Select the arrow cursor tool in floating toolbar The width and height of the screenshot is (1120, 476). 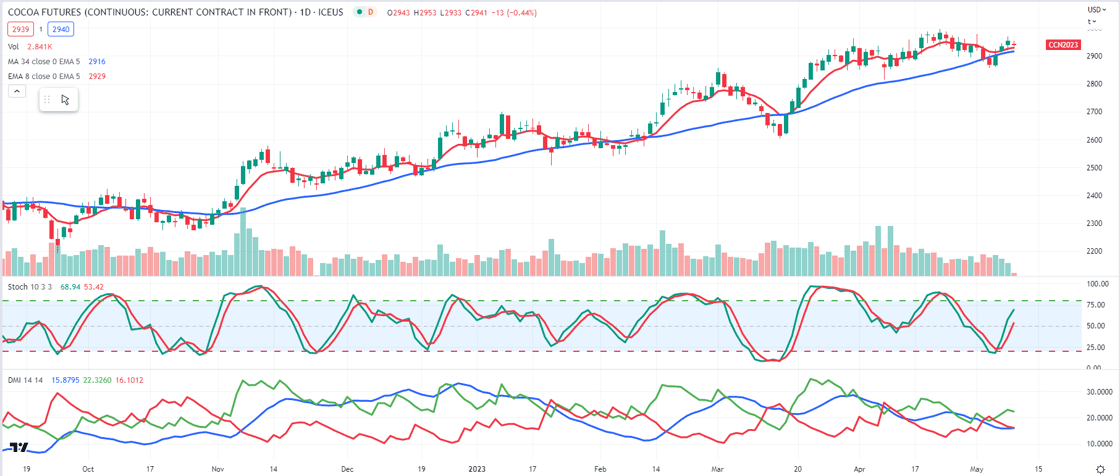tap(65, 99)
